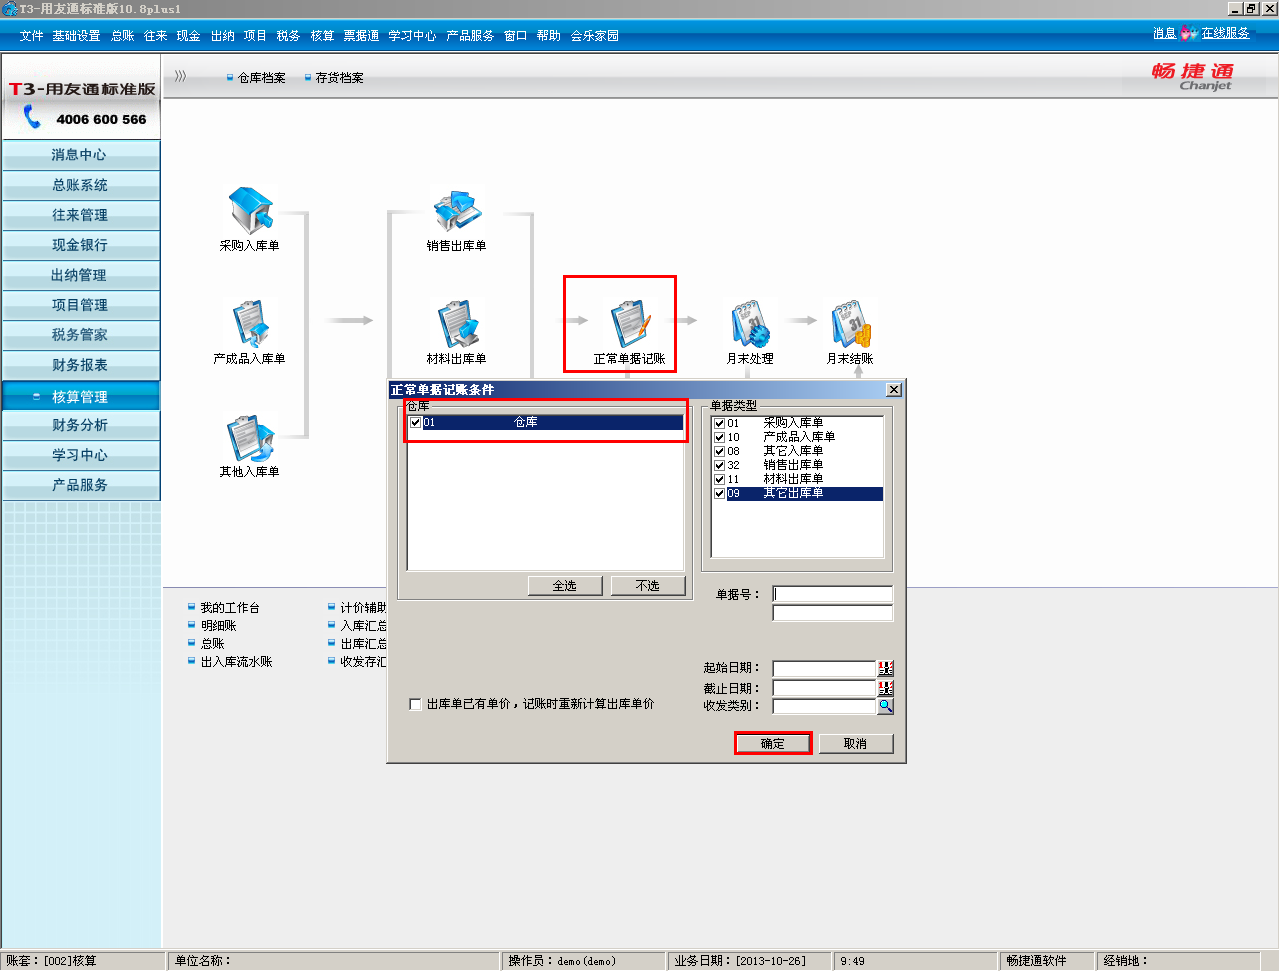
Task: Click 不选 button in warehouse panel
Action: (x=648, y=586)
